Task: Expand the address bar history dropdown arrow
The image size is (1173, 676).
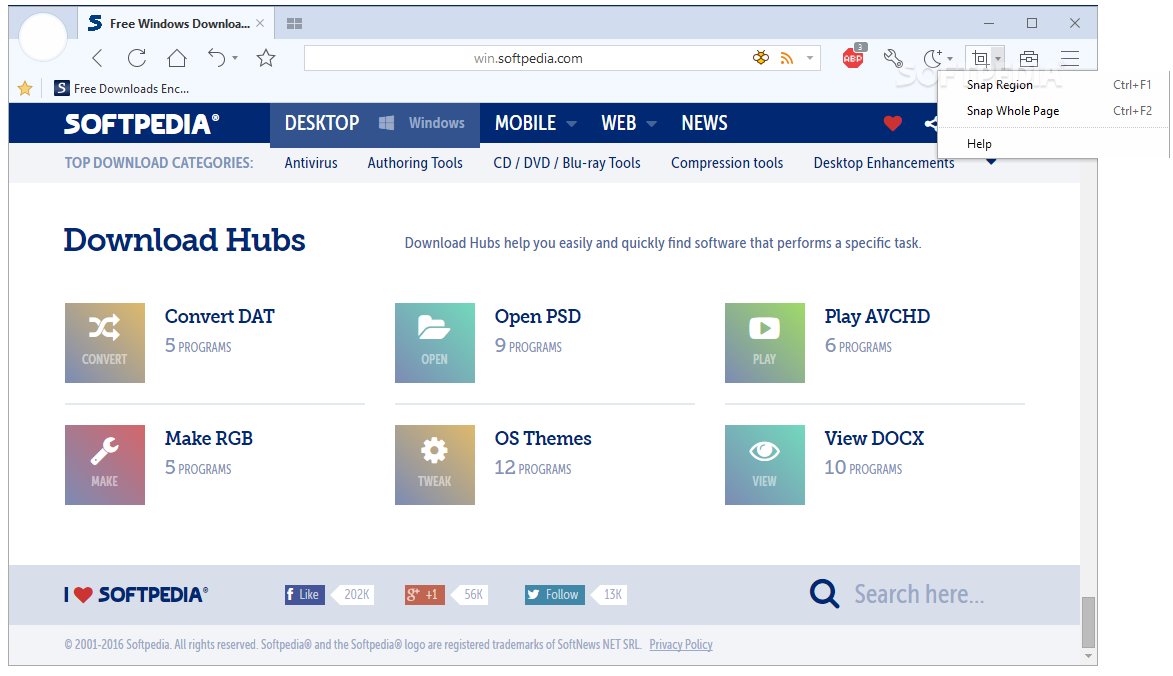Action: click(810, 58)
